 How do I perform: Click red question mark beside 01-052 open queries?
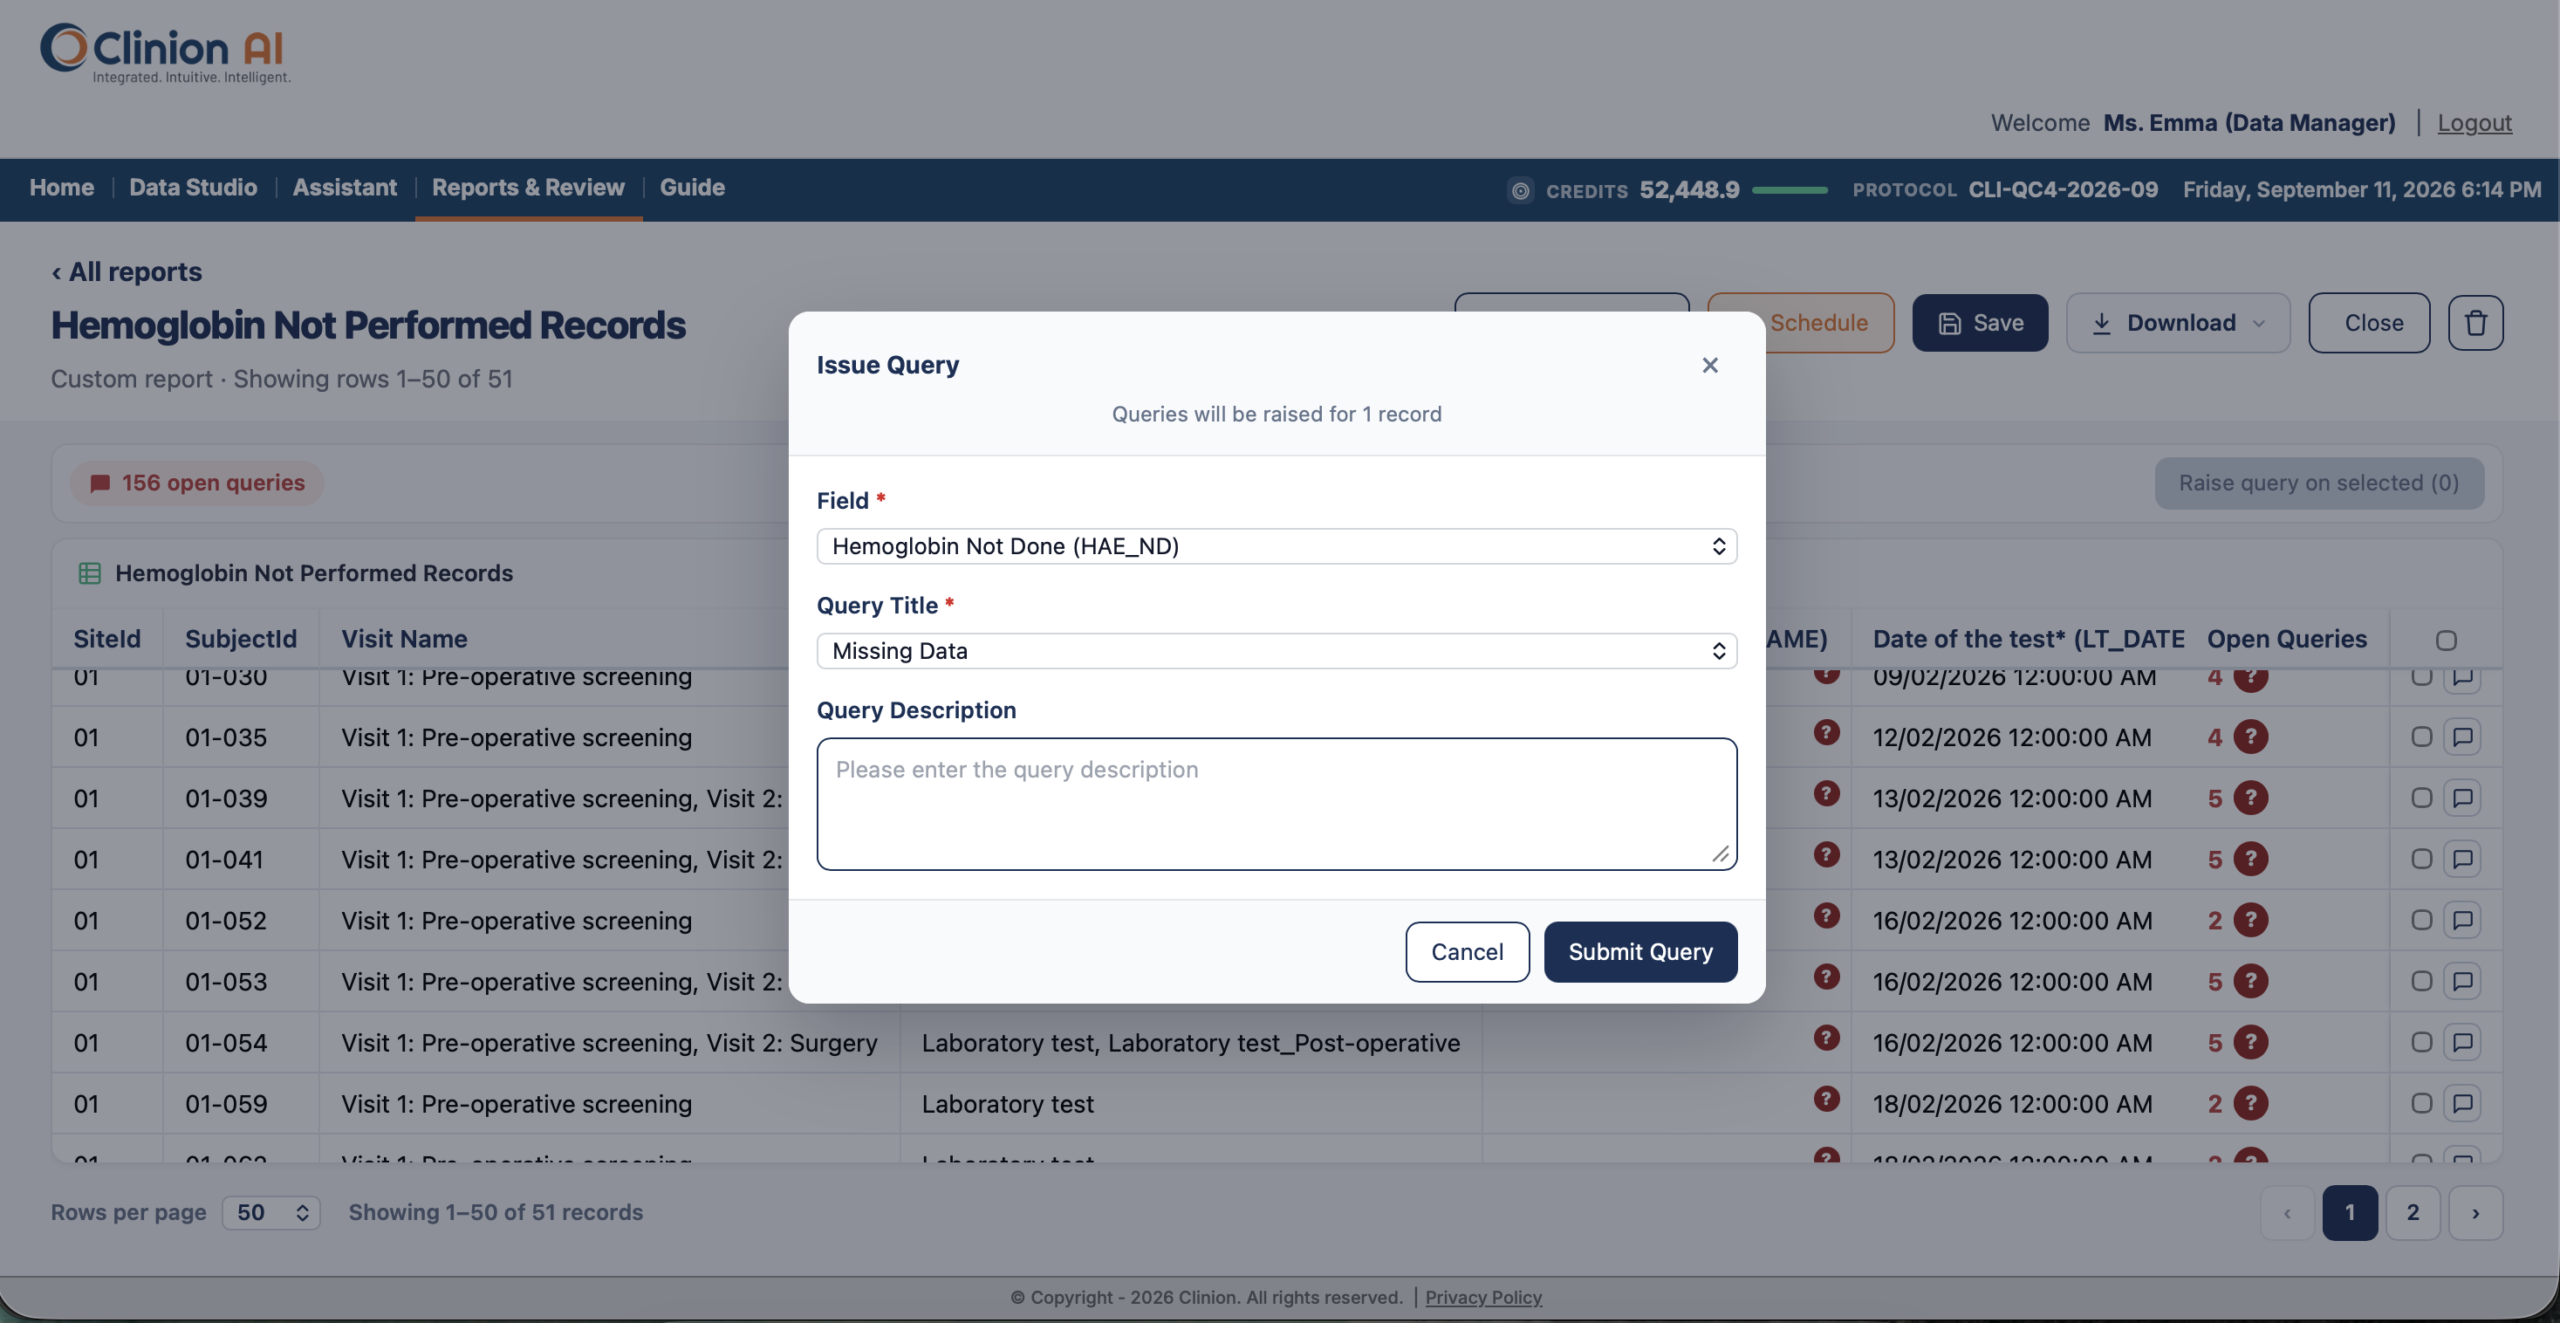tap(2250, 920)
